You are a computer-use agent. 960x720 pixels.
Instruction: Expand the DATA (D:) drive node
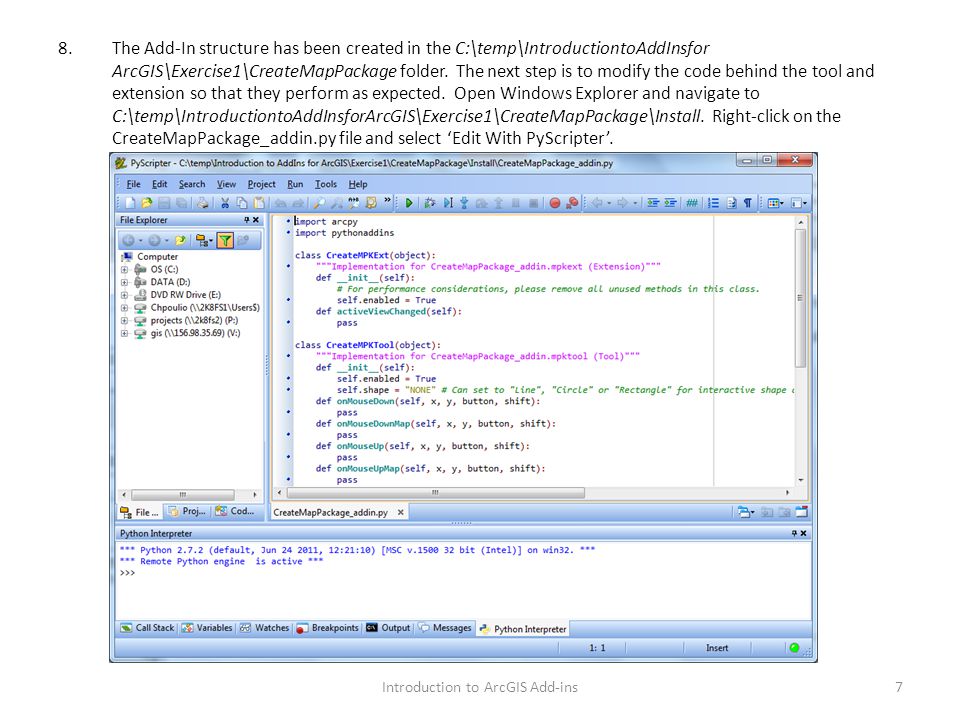point(124,282)
